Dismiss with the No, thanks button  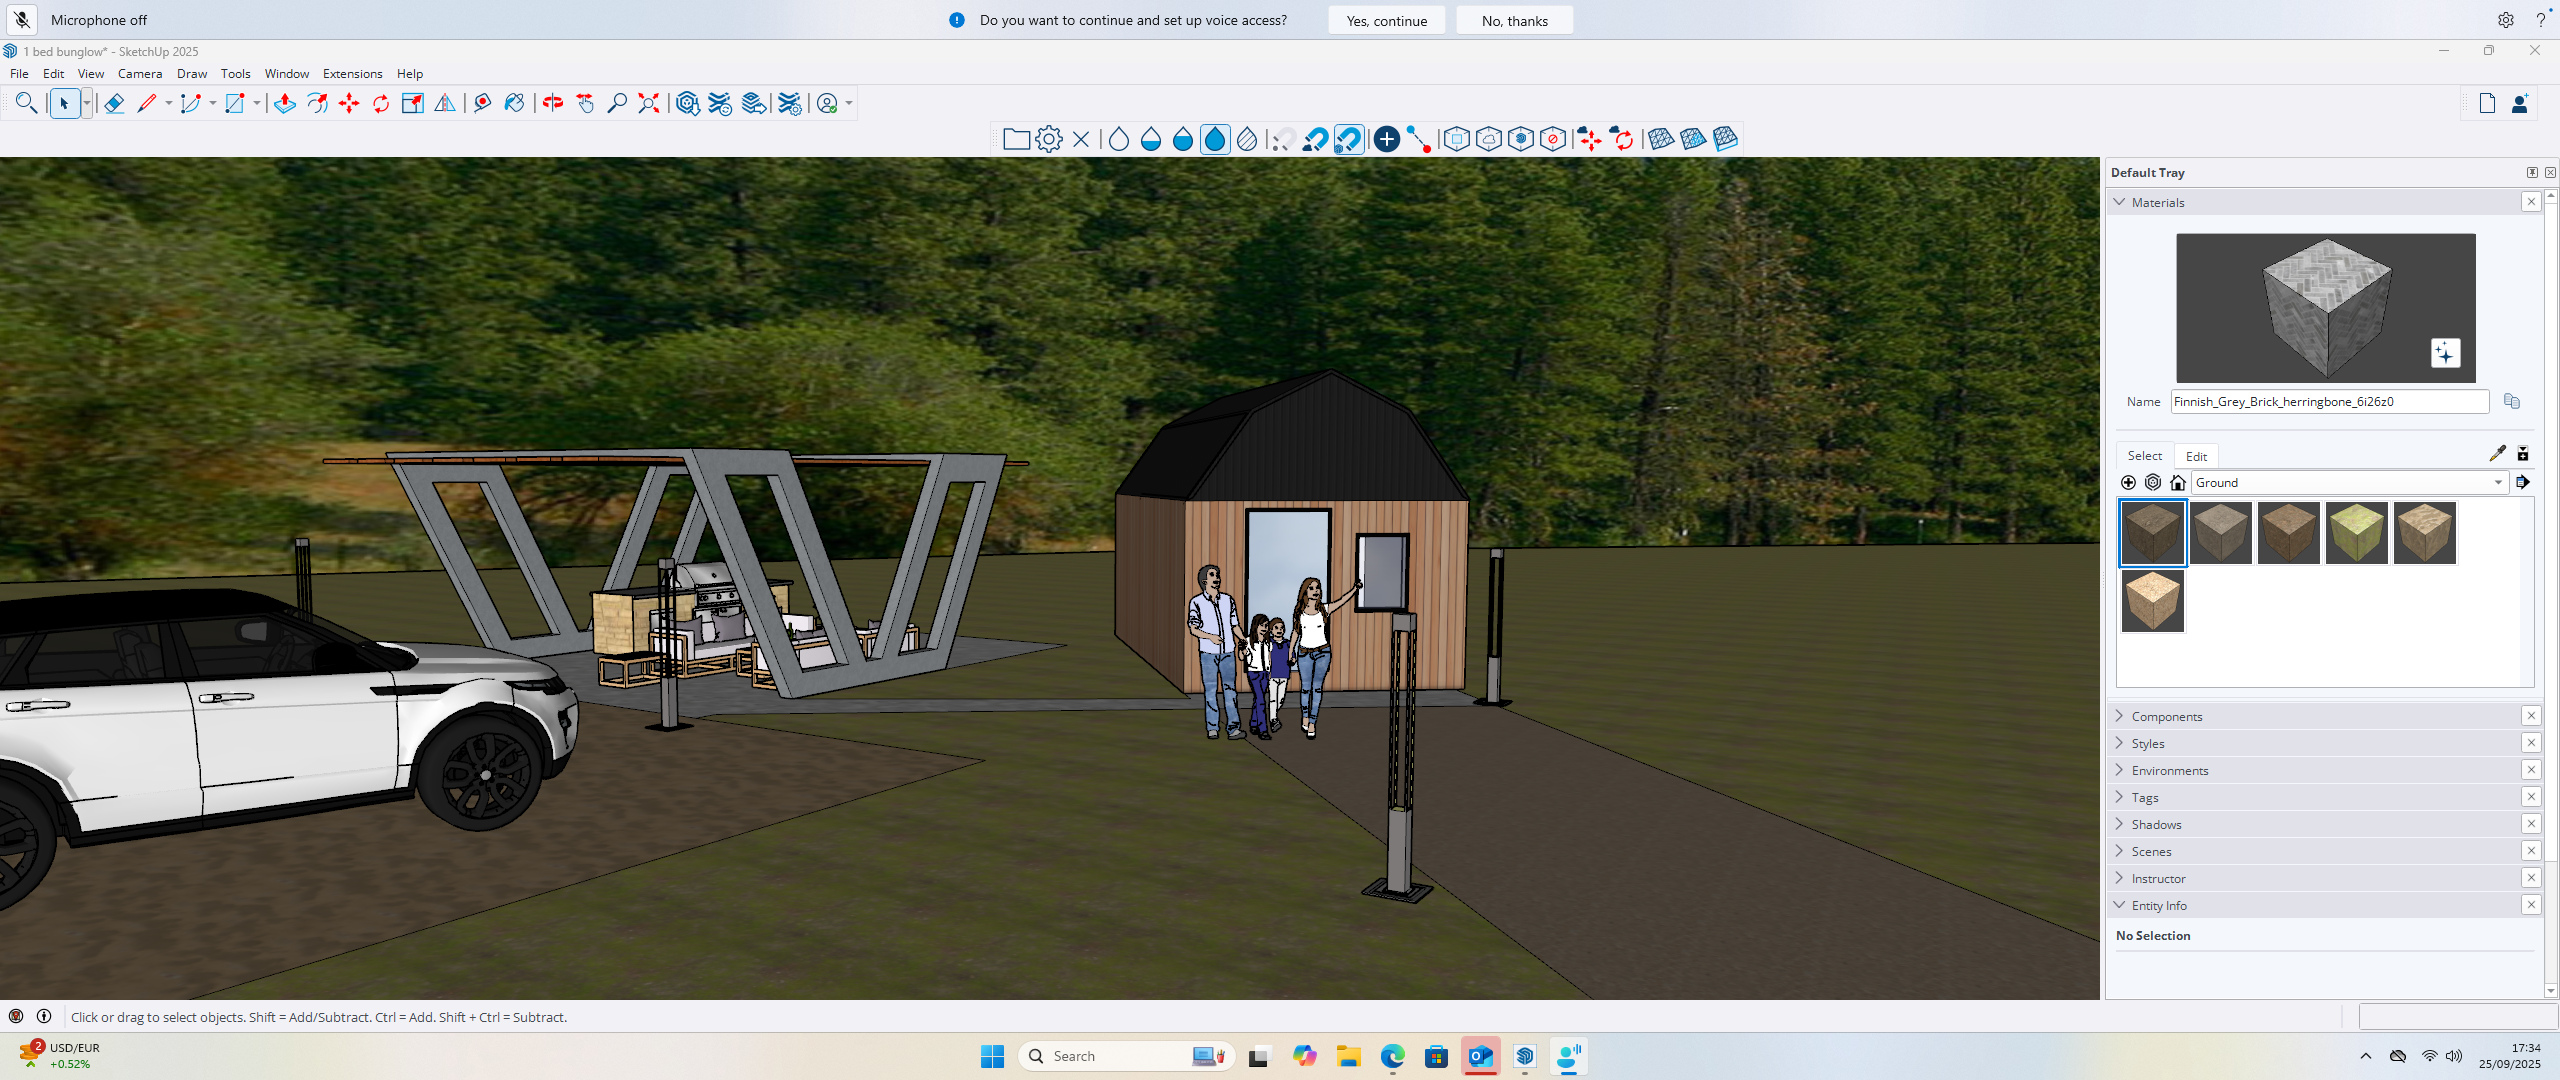coord(1514,20)
